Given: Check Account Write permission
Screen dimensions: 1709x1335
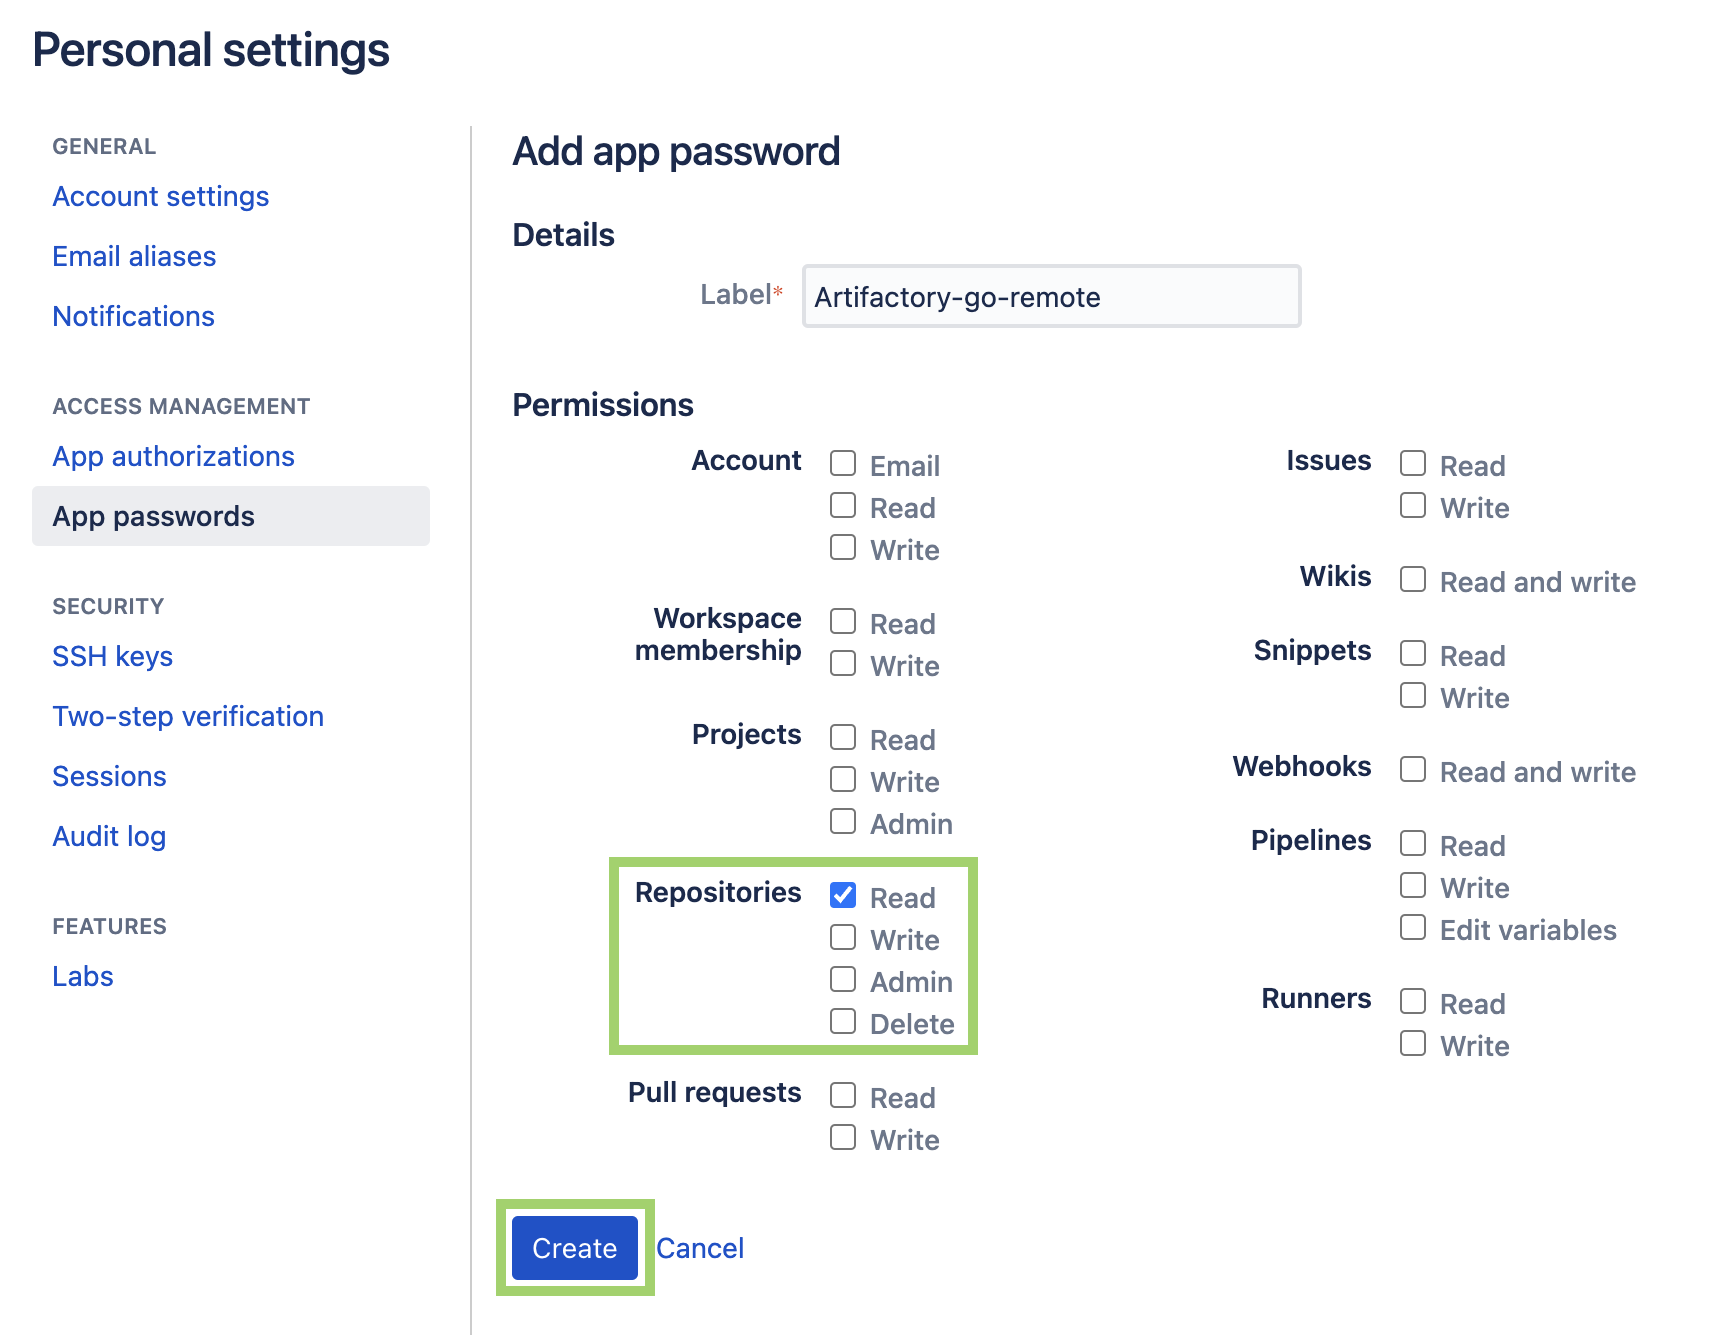Looking at the screenshot, I should (x=843, y=548).
